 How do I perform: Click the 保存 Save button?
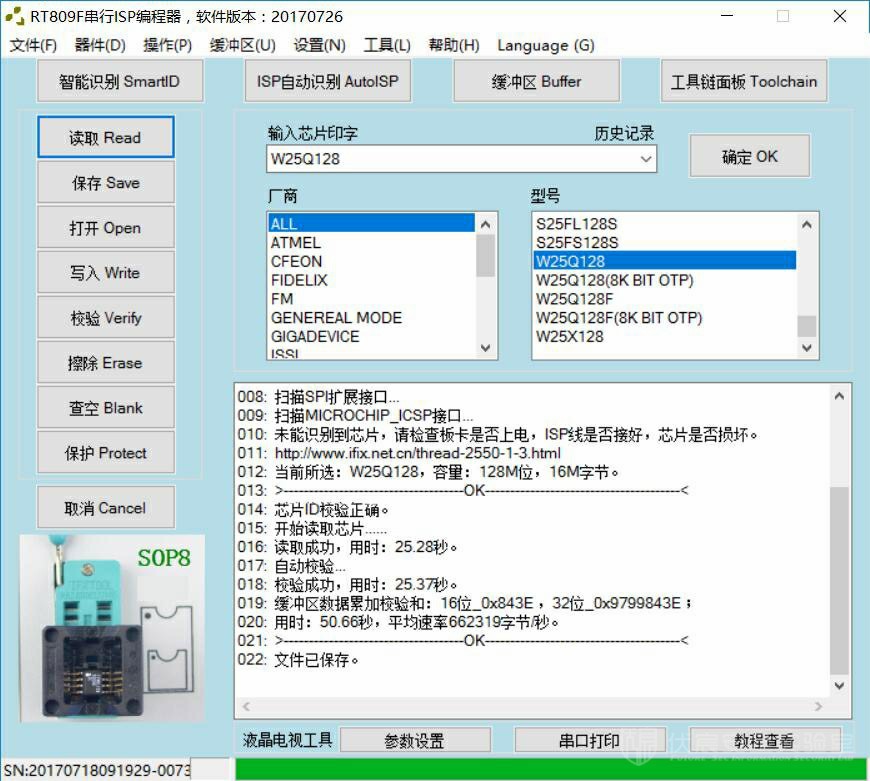tap(105, 182)
